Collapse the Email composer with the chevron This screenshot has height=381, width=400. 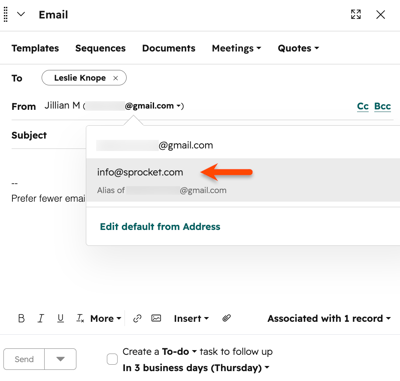(21, 14)
